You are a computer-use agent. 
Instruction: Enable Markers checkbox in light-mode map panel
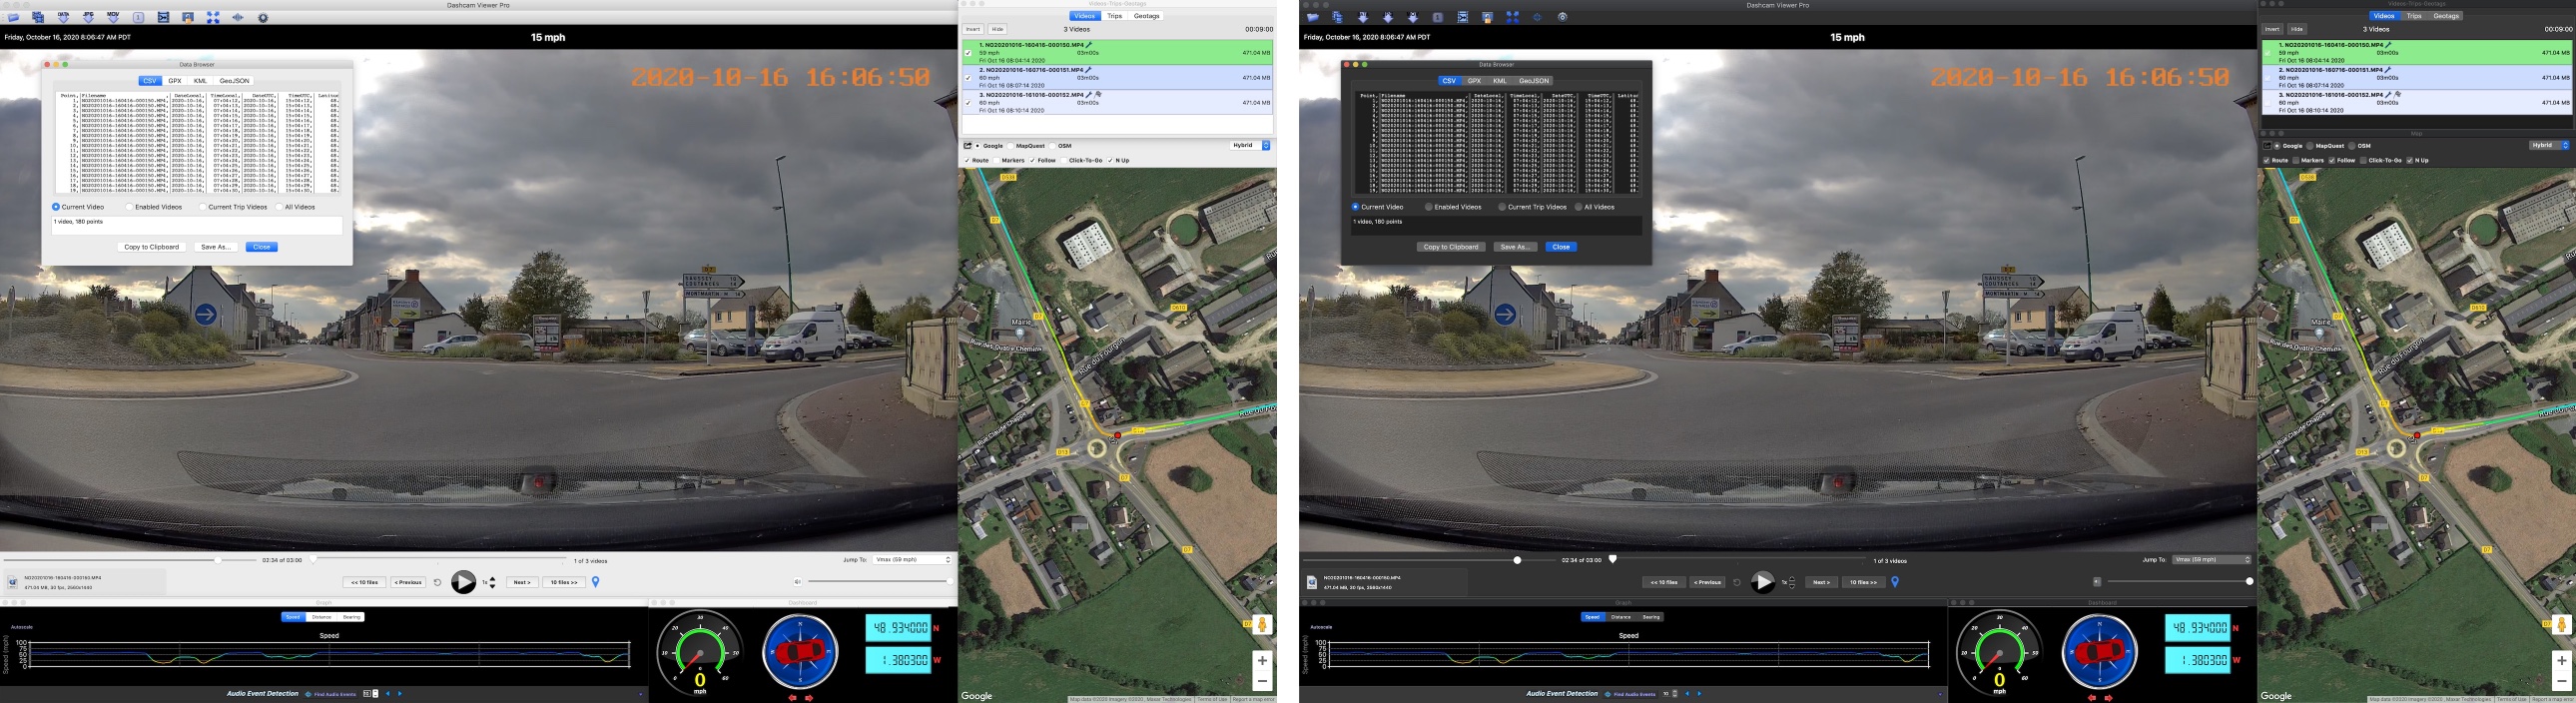(996, 160)
